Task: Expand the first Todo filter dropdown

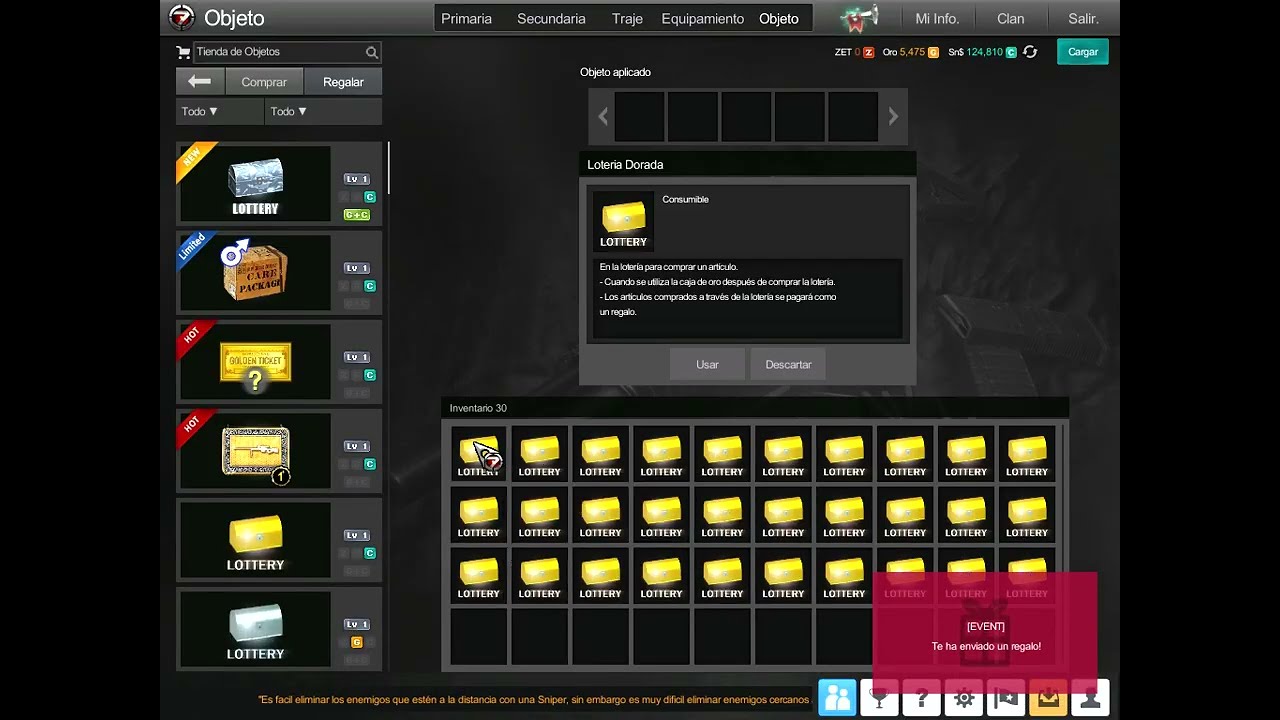Action: click(x=220, y=111)
